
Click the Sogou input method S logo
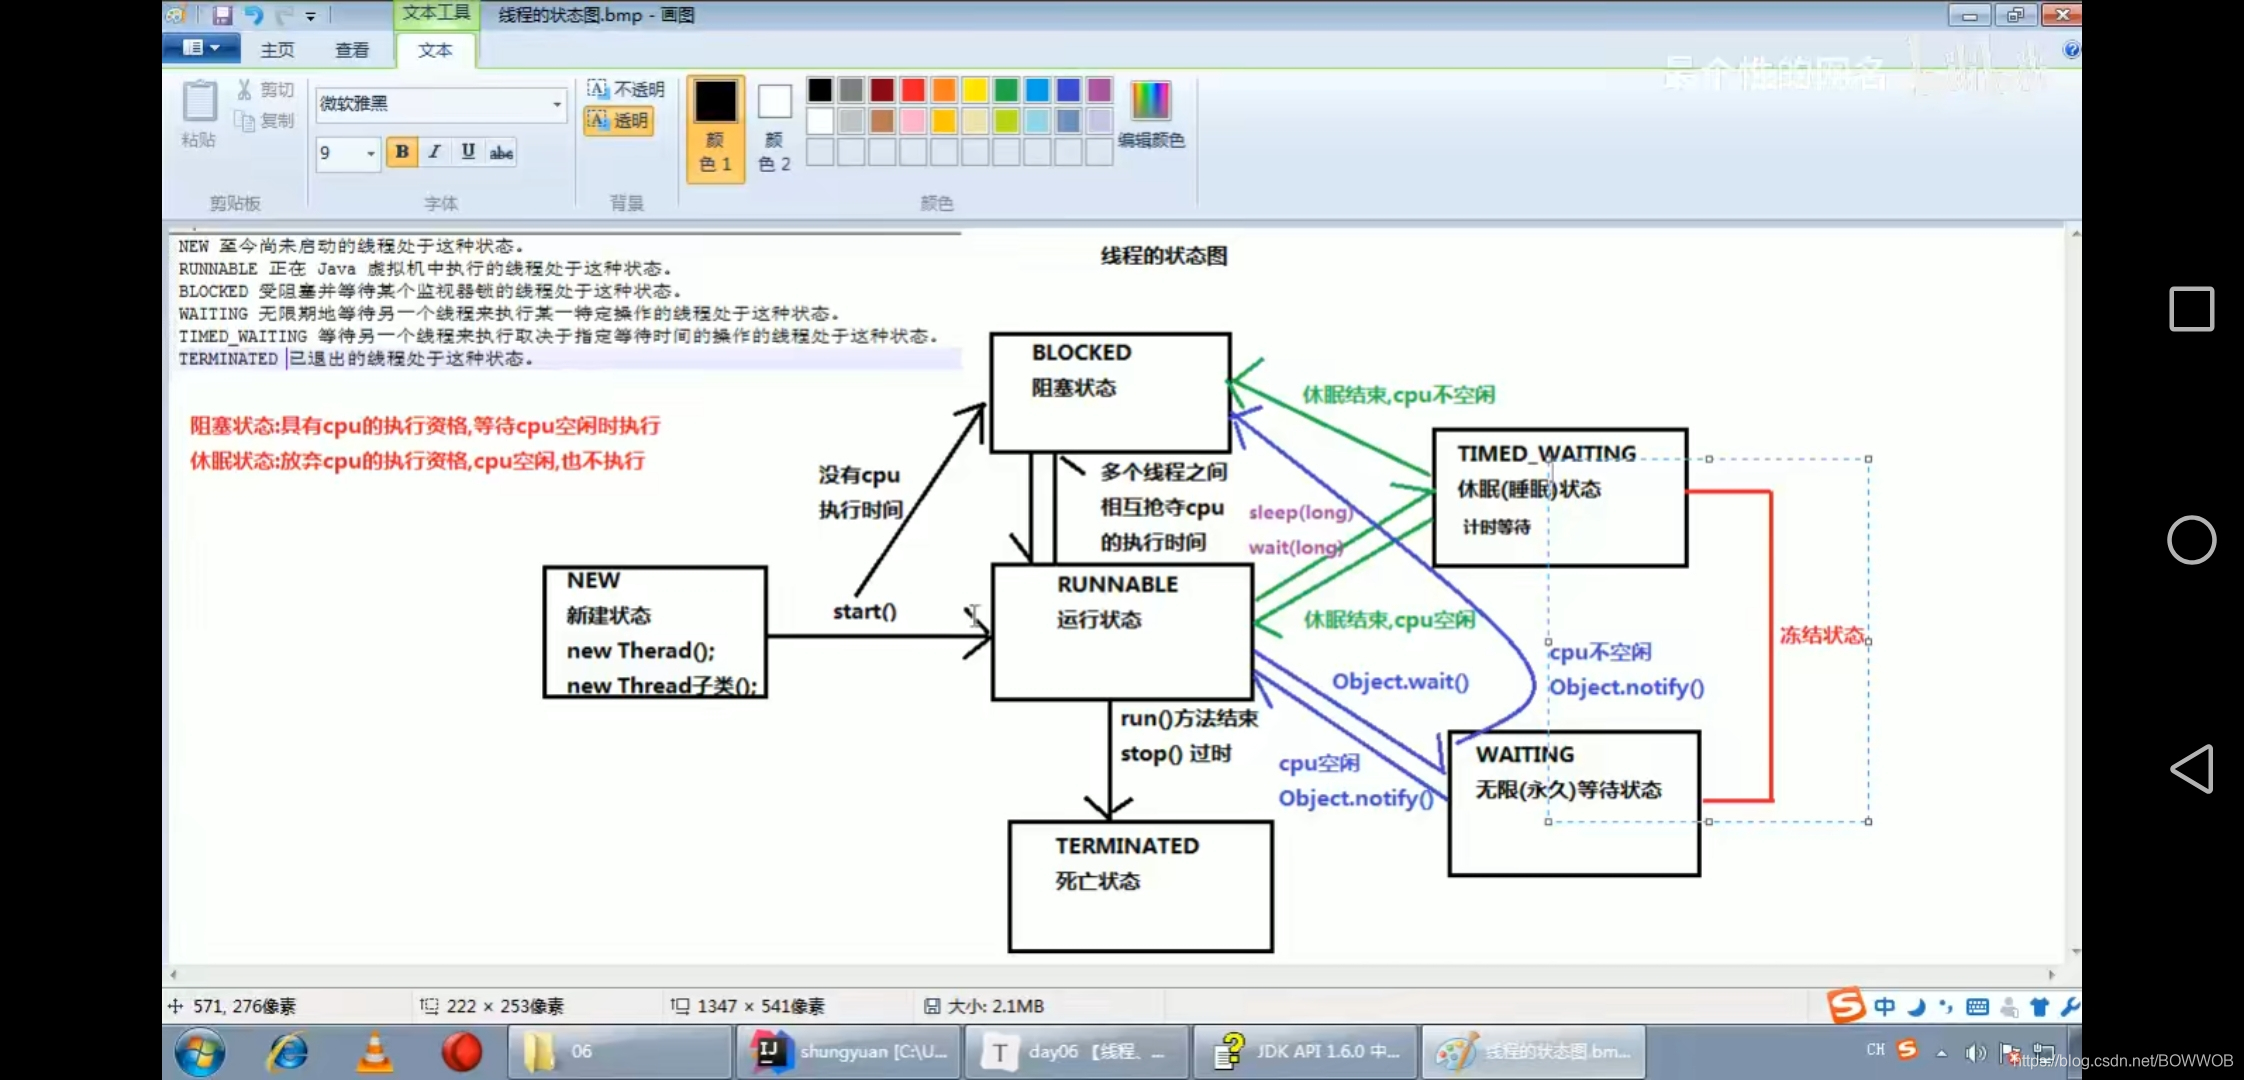(x=1846, y=1005)
